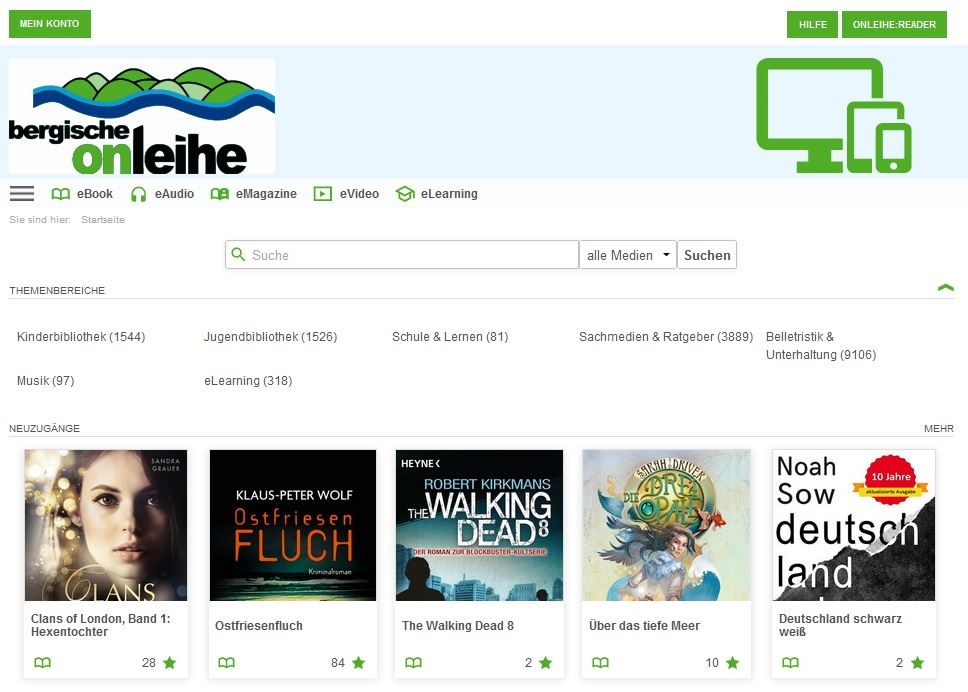Click the rating count 10 for Über das tiefe Meer
Viewport: 968px width, 692px height.
(x=712, y=663)
